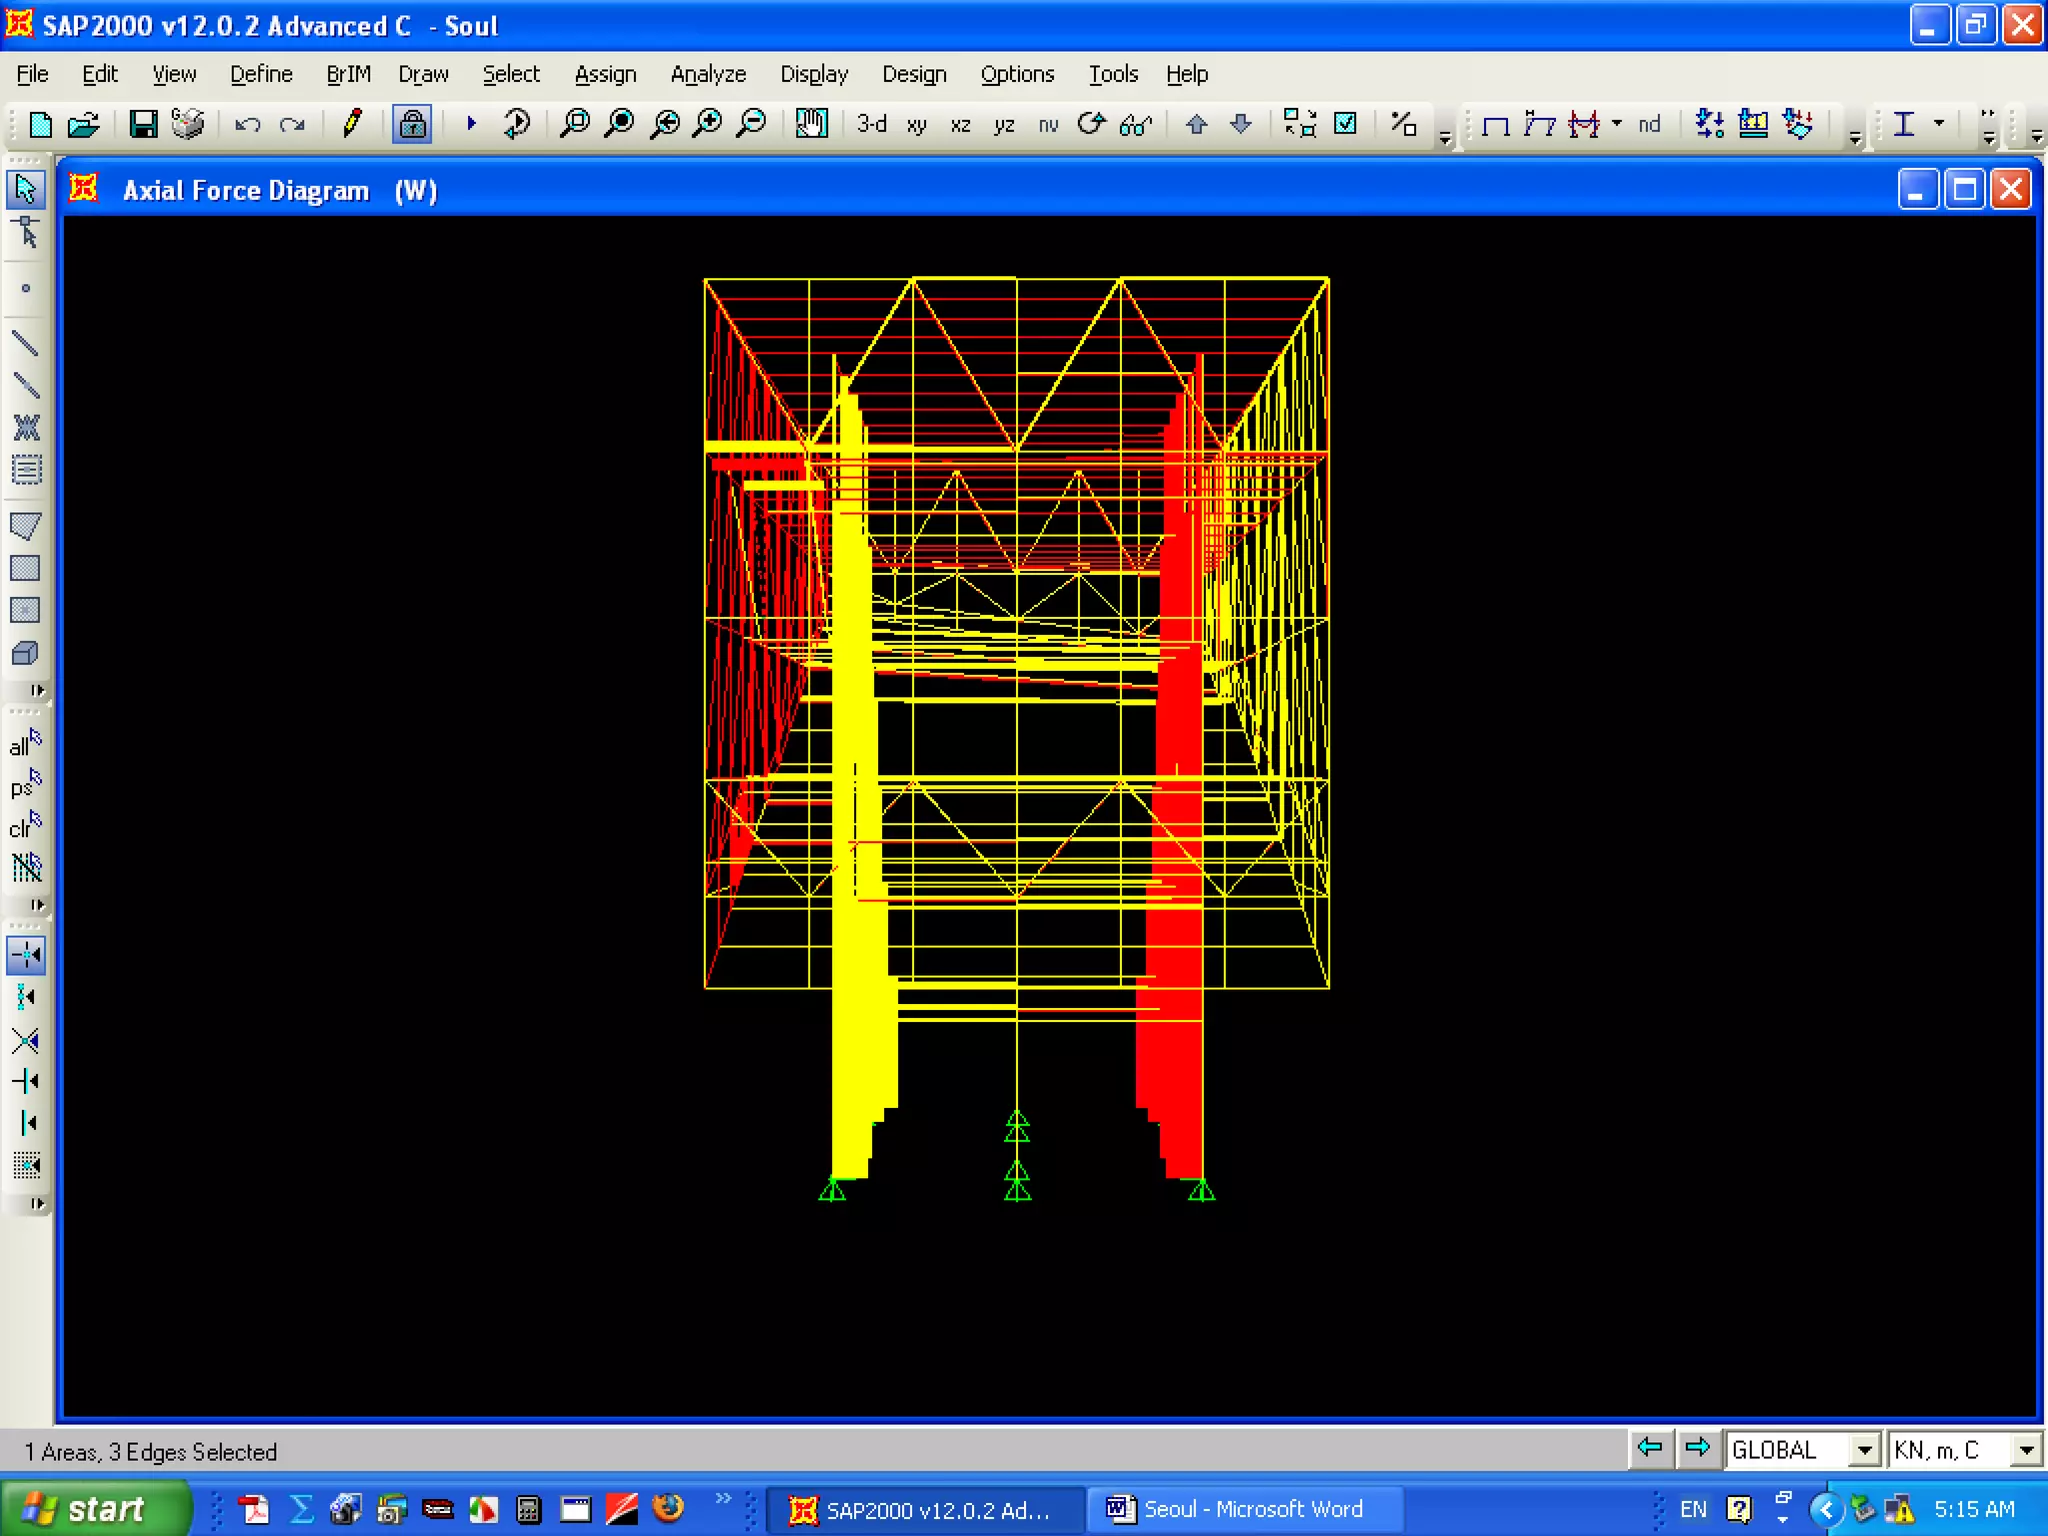The image size is (2048, 1536).
Task: Open the KN, m, C units dropdown
Action: 2025,1450
